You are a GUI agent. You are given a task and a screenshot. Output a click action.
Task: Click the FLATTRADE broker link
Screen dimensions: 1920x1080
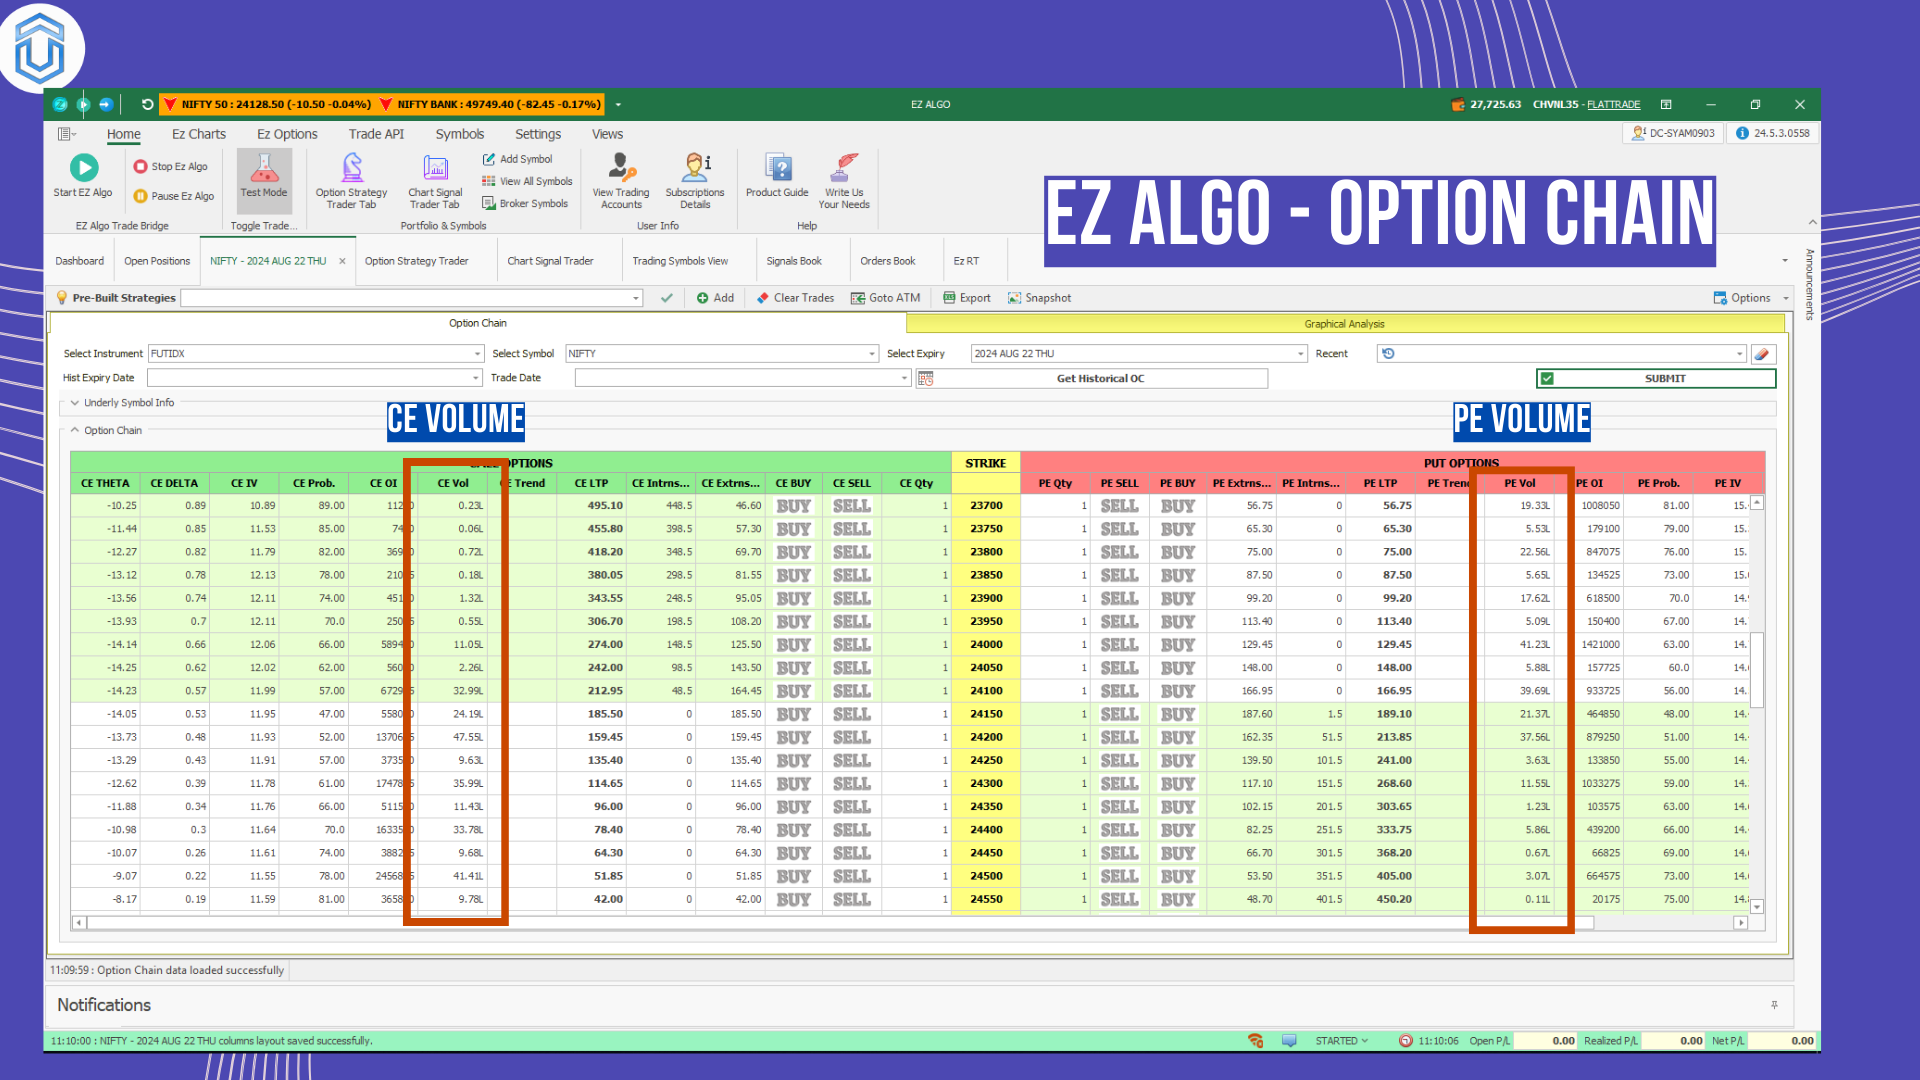(1613, 104)
